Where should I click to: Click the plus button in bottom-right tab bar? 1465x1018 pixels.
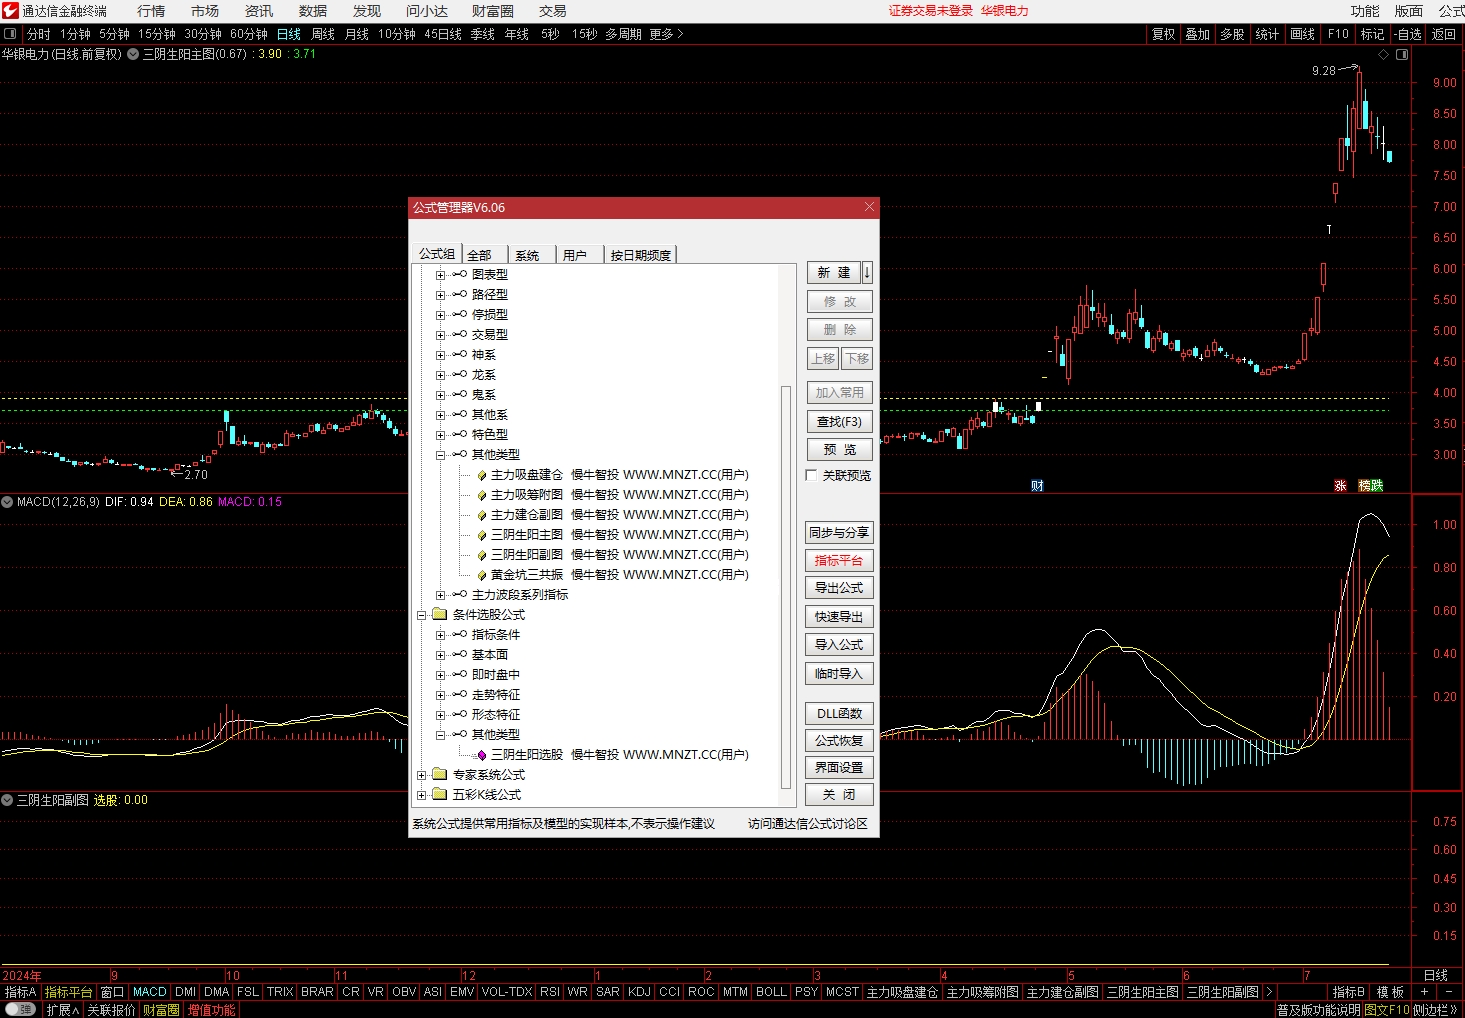click(x=1424, y=992)
